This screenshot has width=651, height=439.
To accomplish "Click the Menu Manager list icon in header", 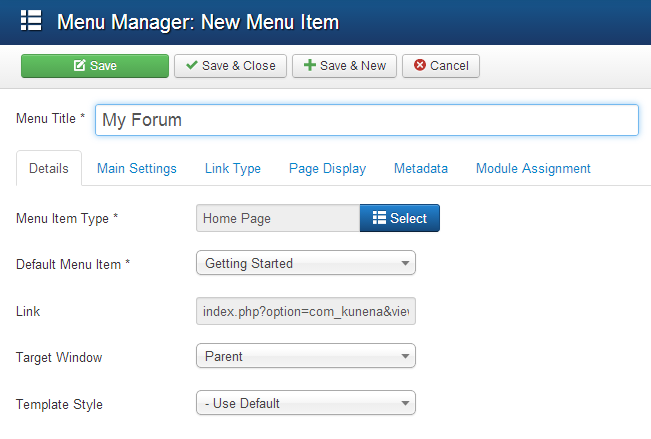I will 31,21.
